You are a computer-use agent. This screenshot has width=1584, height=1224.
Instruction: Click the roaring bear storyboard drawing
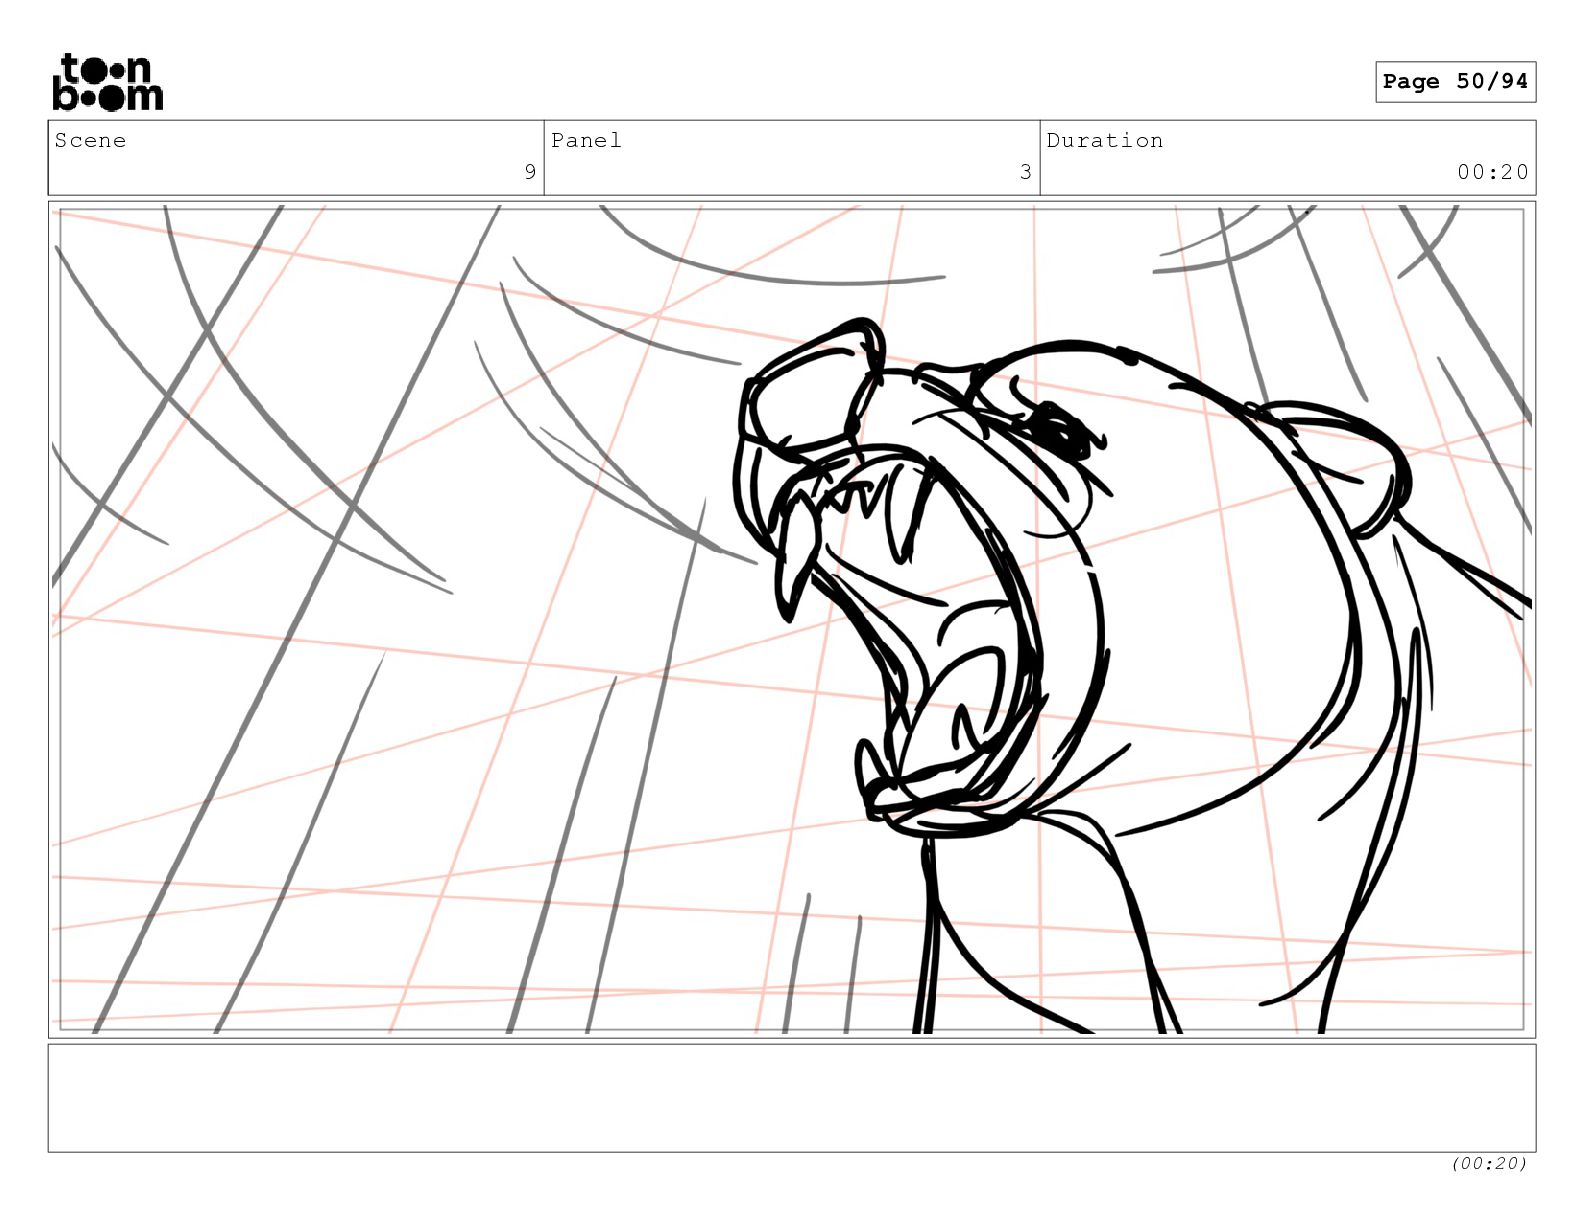792,620
